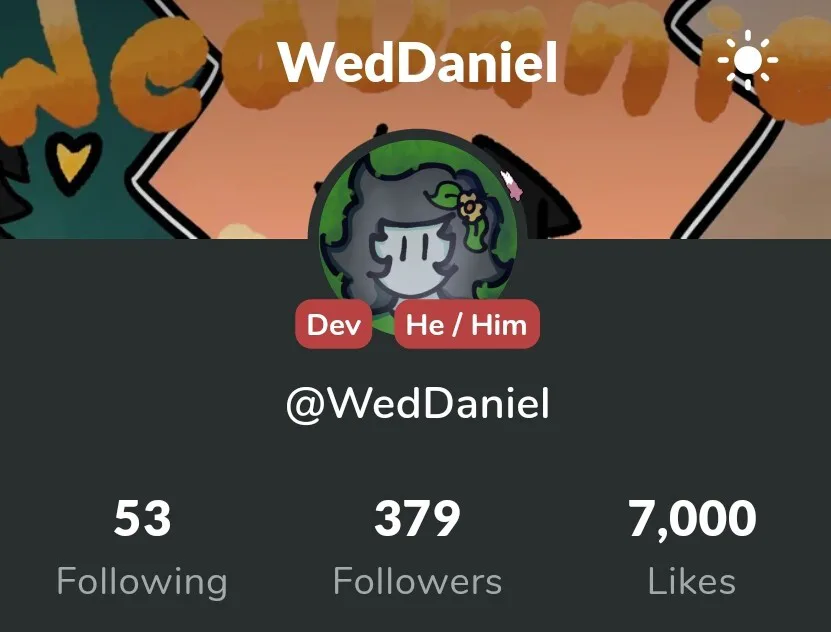View the 379 followers number

tap(417, 518)
